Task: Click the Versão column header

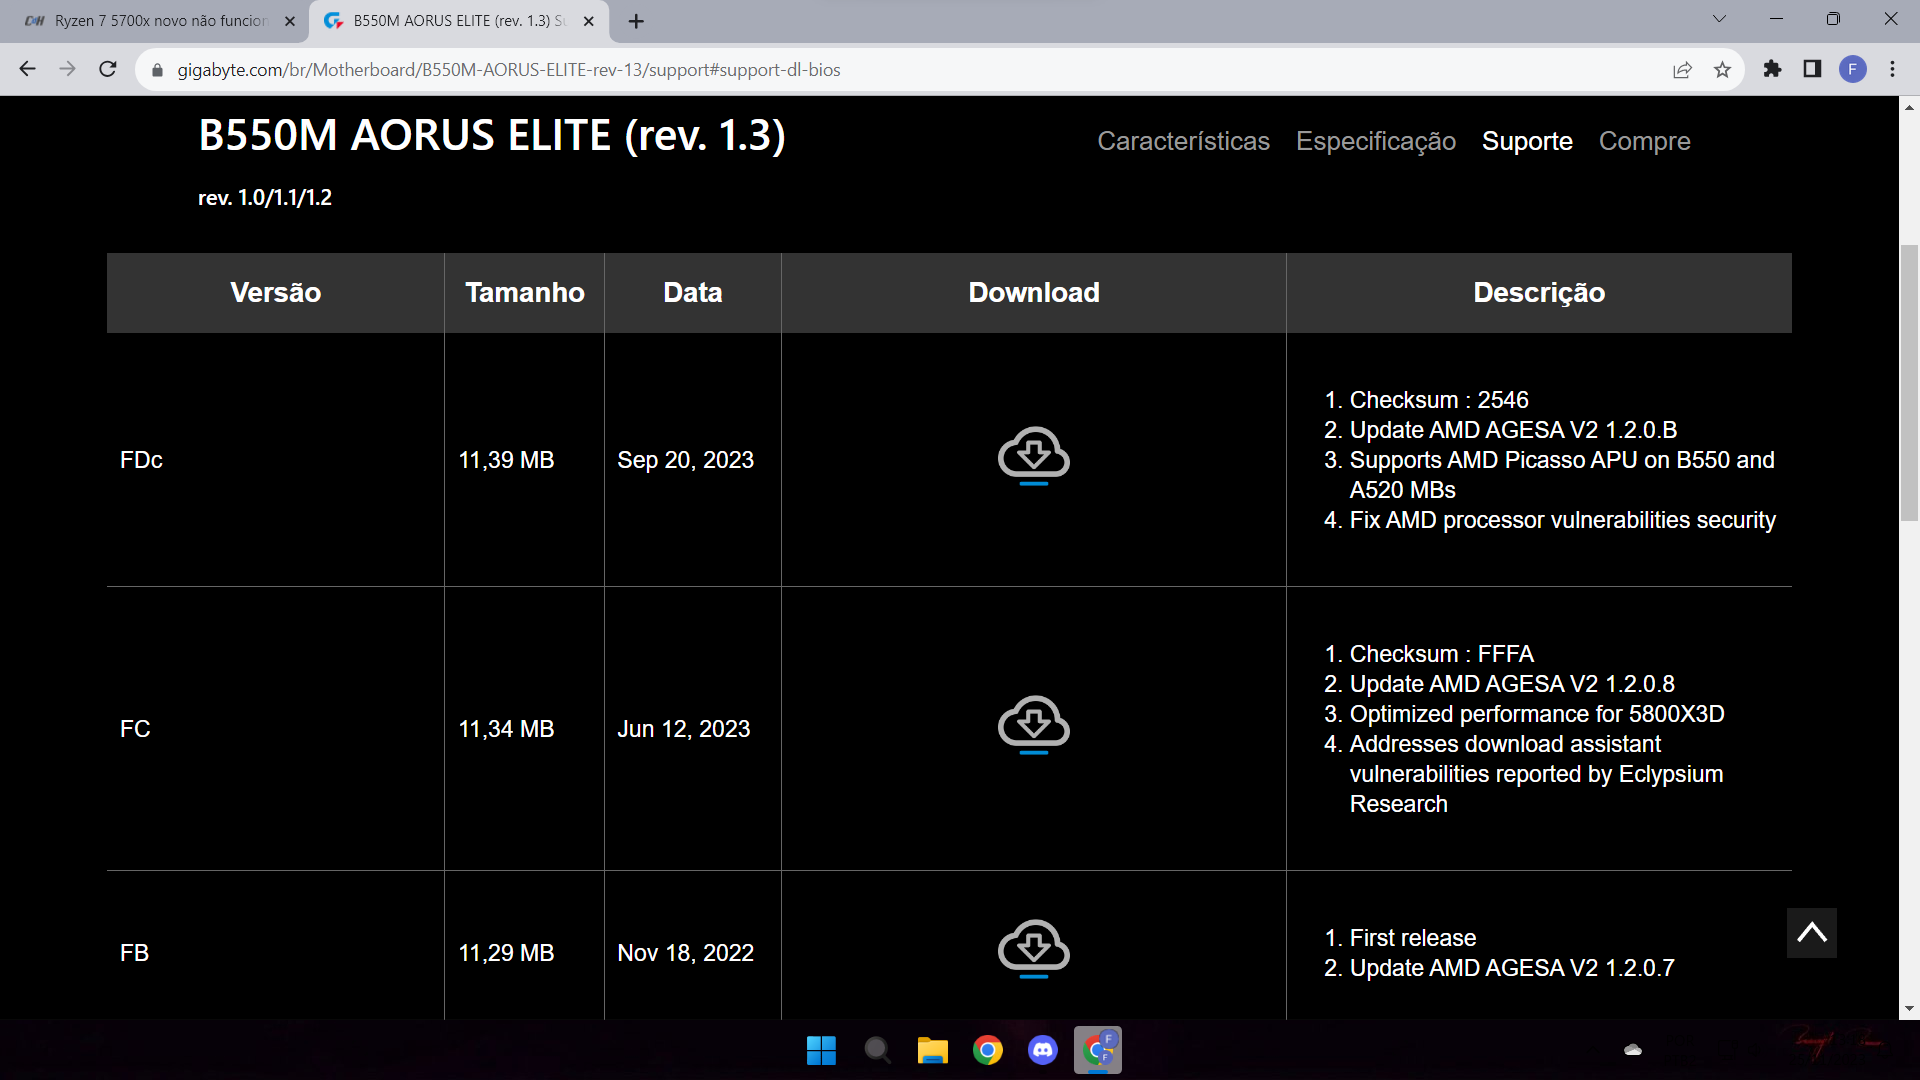Action: tap(275, 292)
